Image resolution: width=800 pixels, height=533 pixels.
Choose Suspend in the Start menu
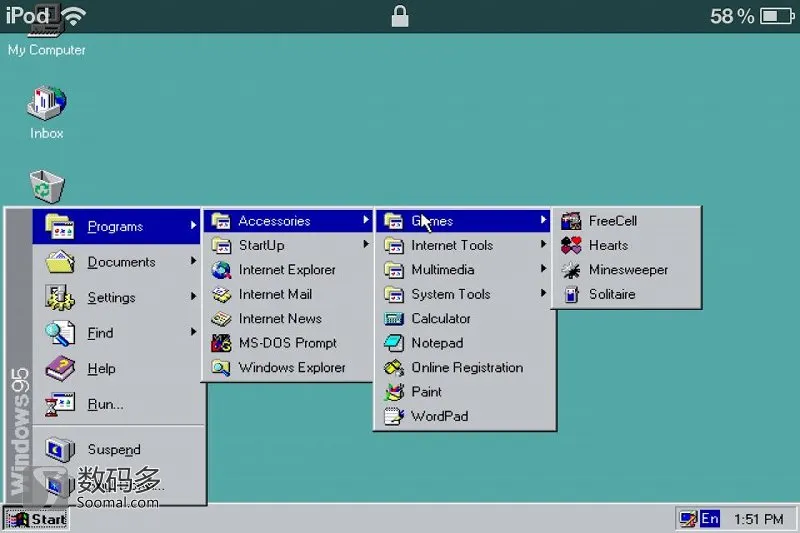click(117, 449)
